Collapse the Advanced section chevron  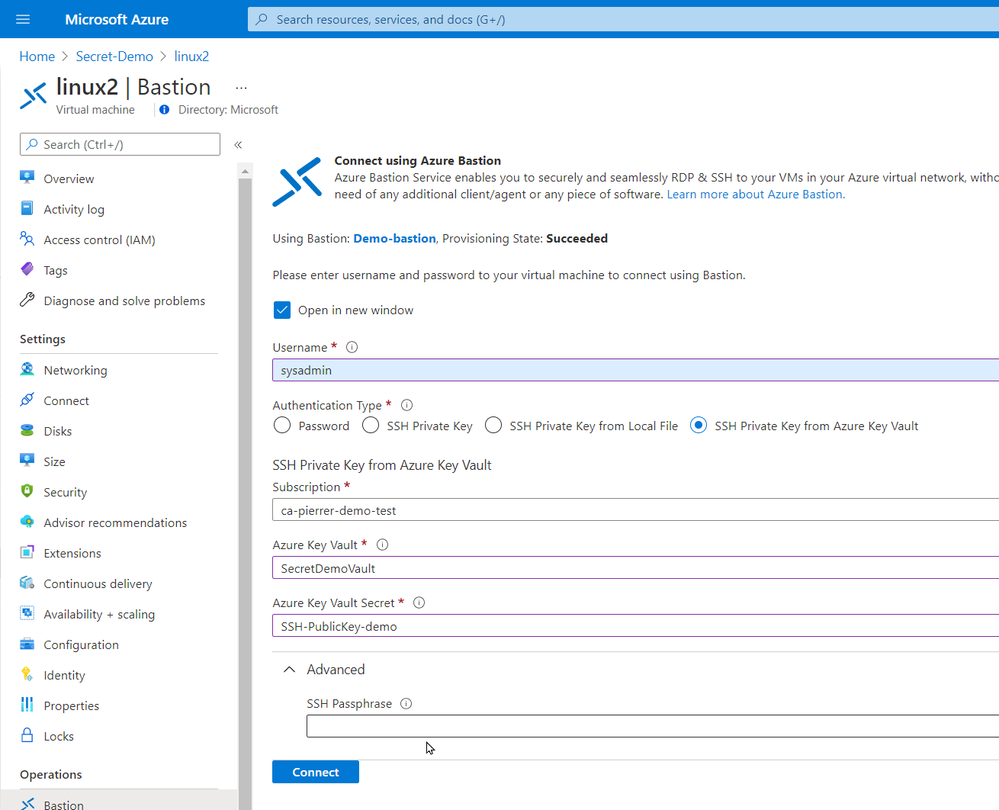tap(289, 670)
